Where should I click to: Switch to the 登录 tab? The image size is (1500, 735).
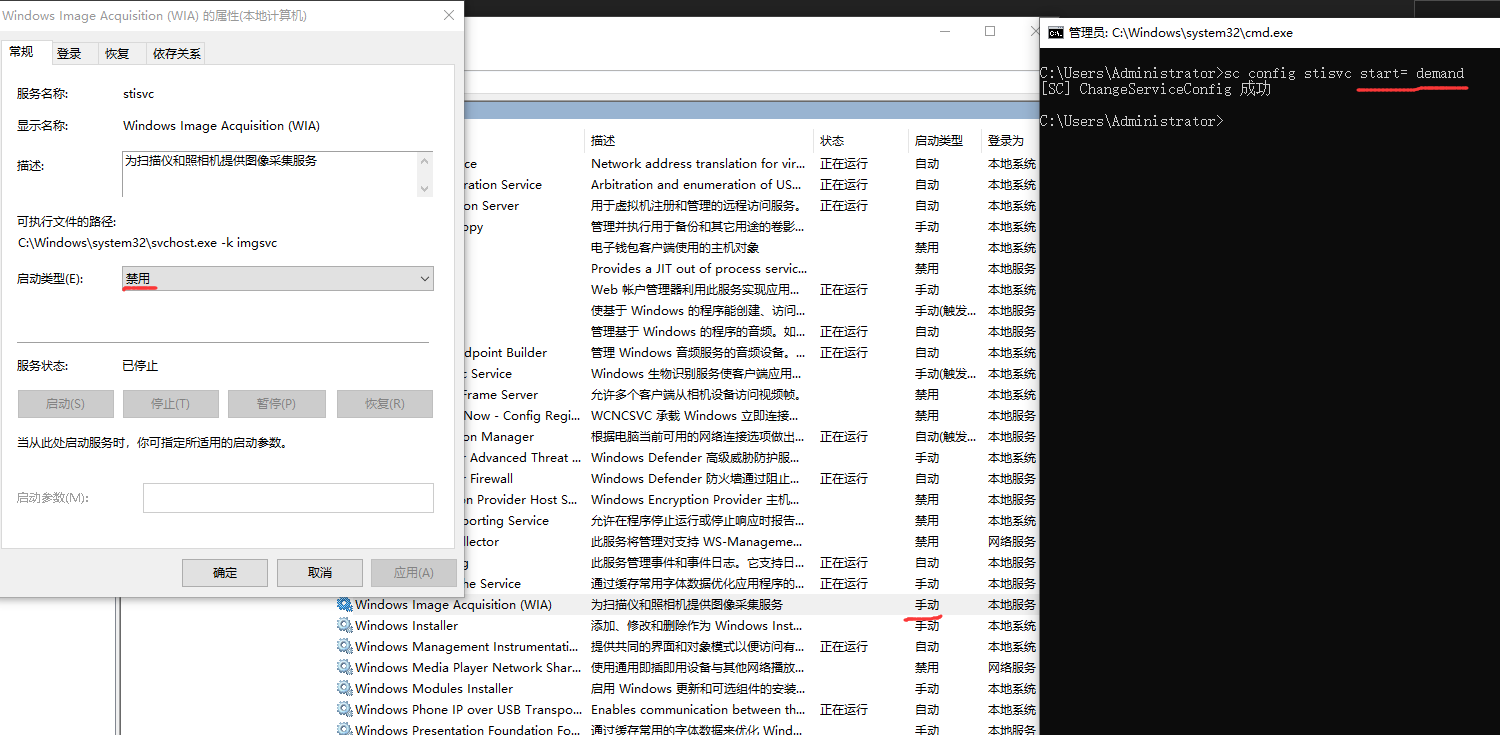click(69, 54)
